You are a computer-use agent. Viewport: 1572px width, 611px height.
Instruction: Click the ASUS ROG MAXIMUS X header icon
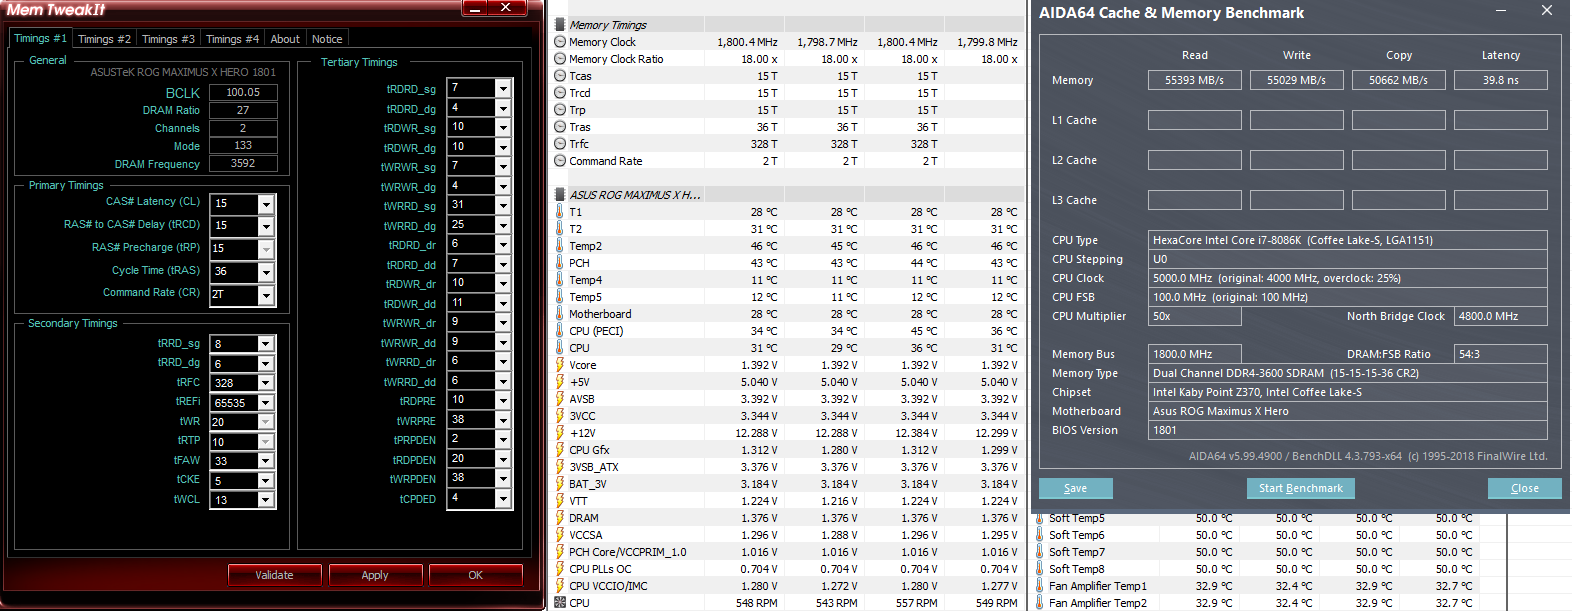560,195
